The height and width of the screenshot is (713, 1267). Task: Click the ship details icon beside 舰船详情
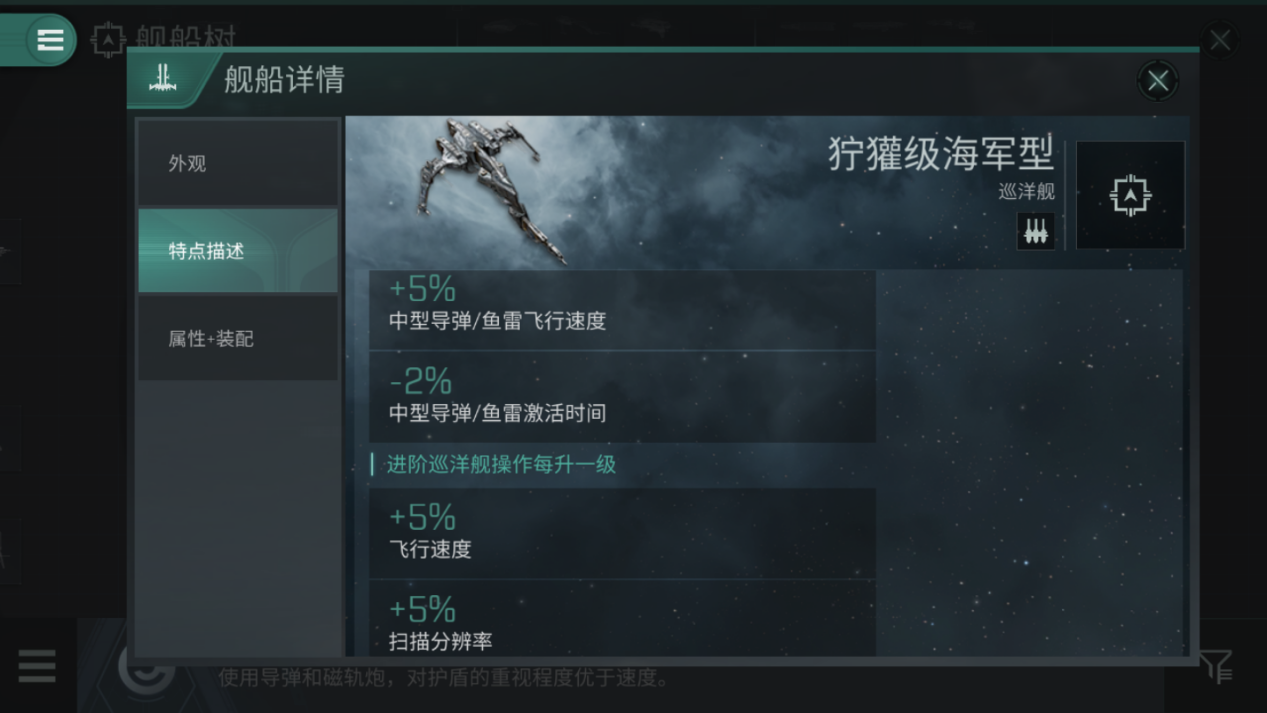coord(163,79)
